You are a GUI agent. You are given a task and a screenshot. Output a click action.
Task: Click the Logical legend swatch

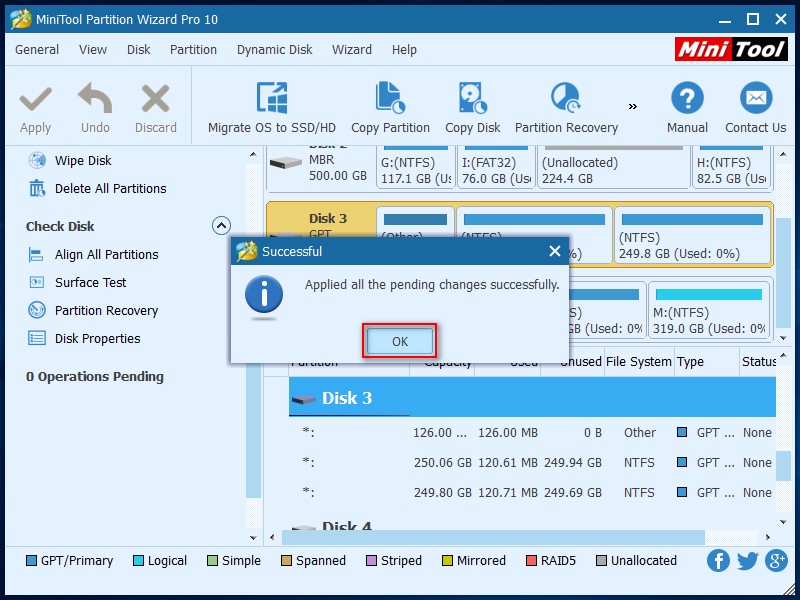pyautogui.click(x=138, y=561)
